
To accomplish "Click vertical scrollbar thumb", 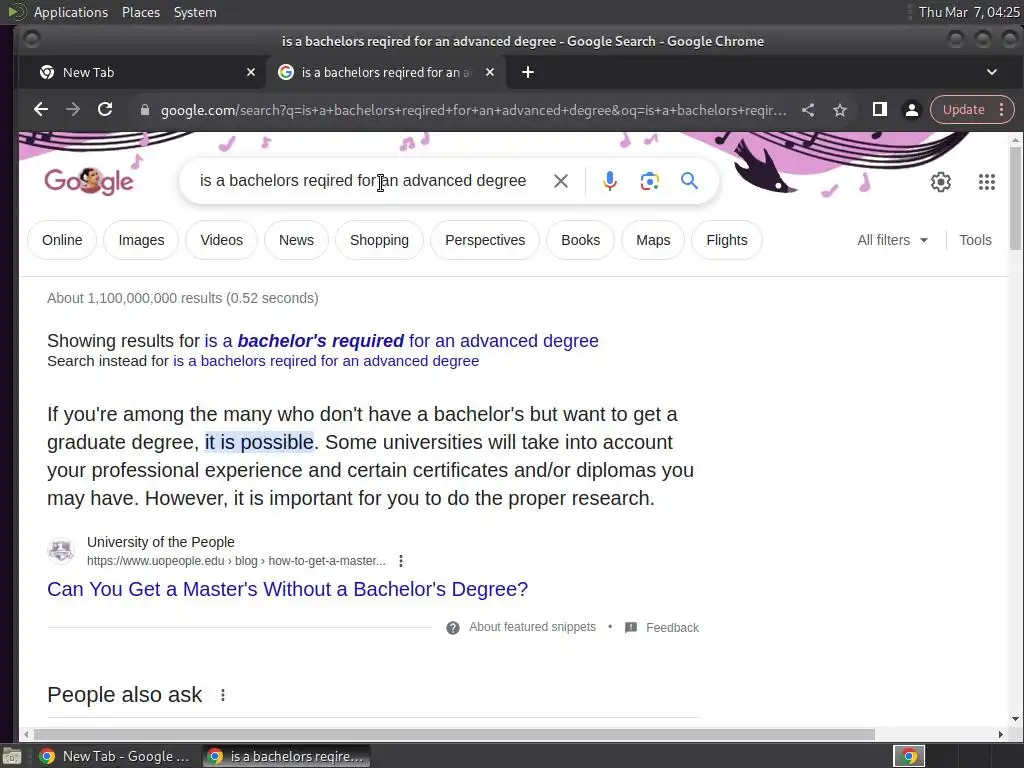I will [x=1015, y=198].
